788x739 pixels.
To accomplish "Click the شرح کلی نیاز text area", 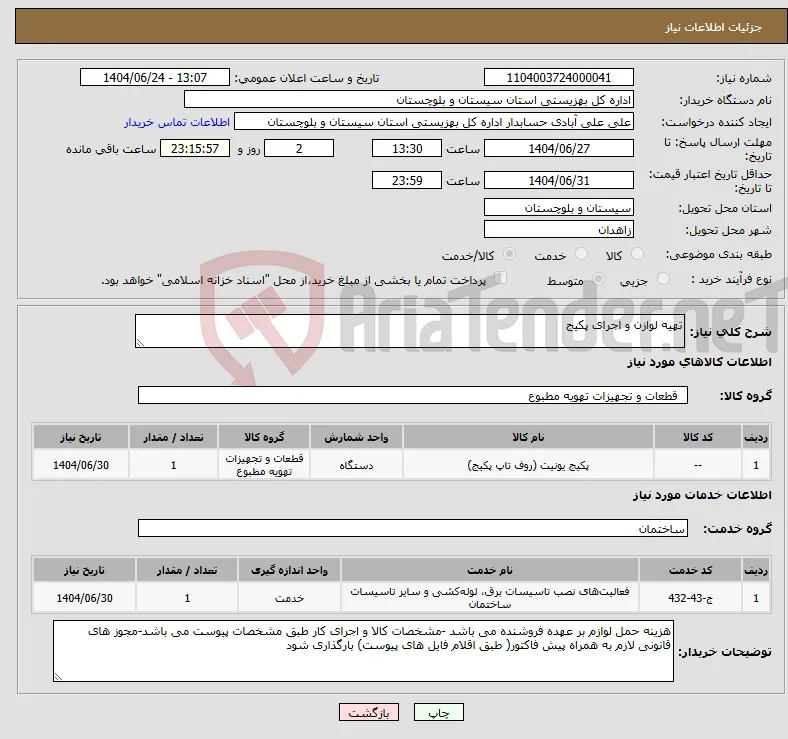I will click(410, 331).
